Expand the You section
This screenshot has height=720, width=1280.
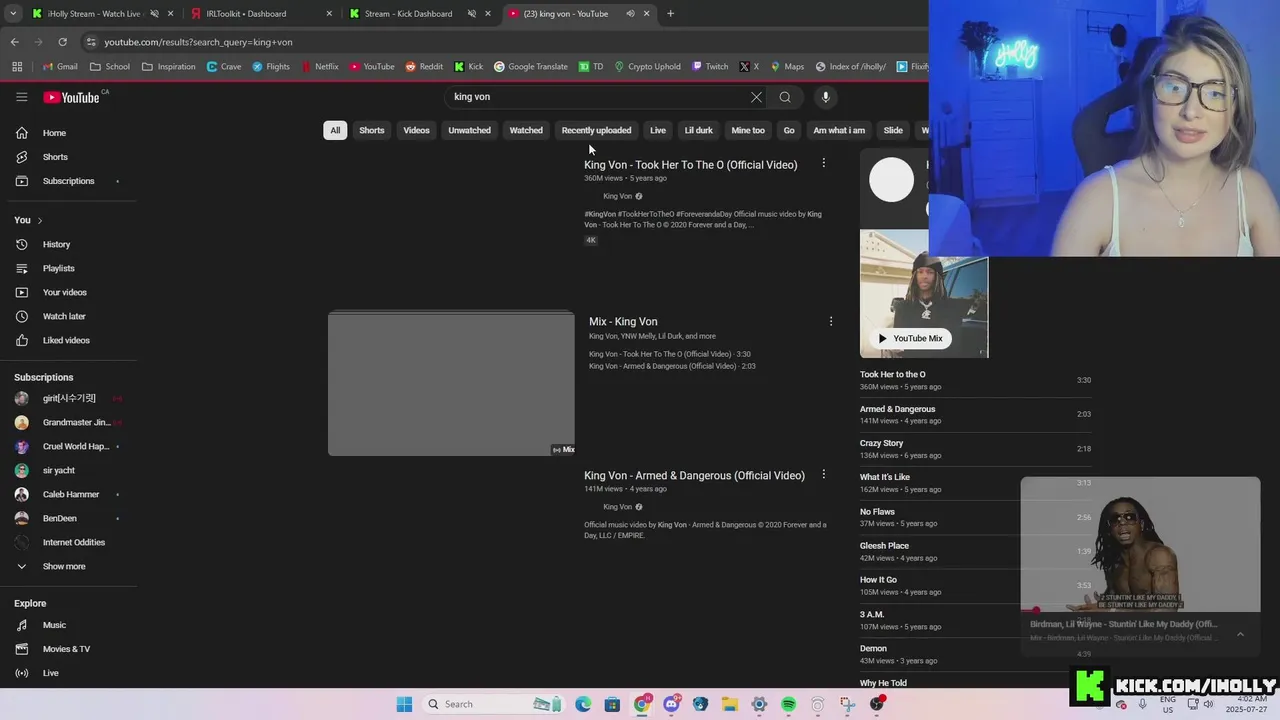pos(28,220)
